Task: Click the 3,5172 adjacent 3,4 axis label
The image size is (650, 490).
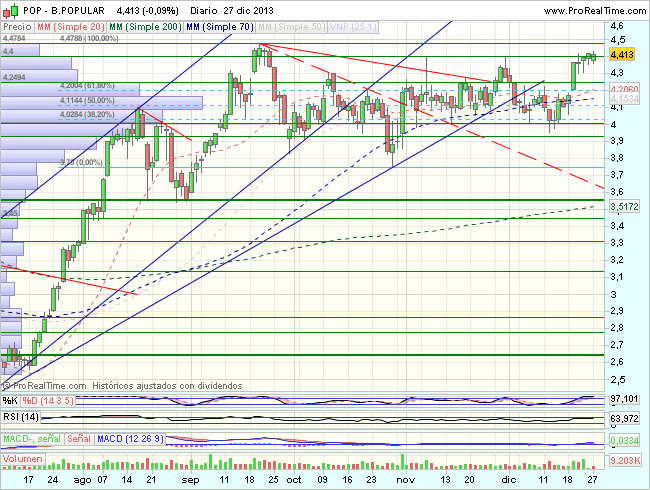Action: (x=618, y=226)
